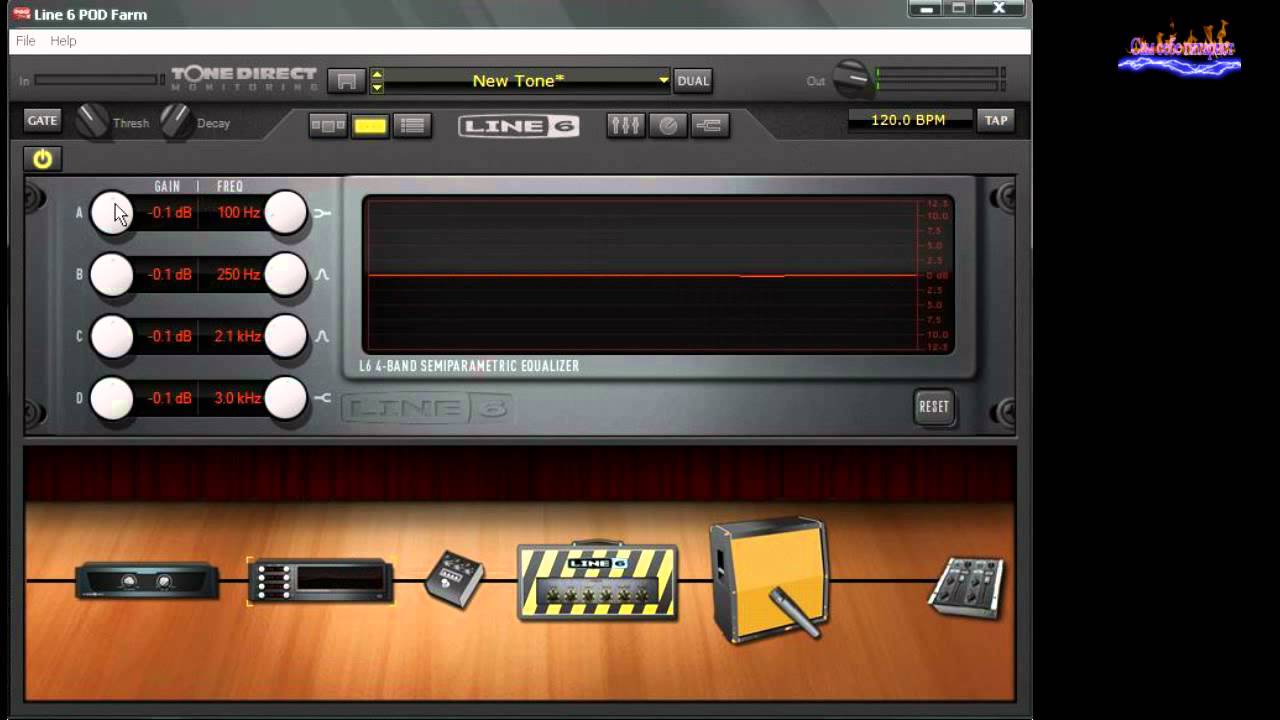Screen dimensions: 1280x720
Task: Open the tuner view icon
Action: 668,125
